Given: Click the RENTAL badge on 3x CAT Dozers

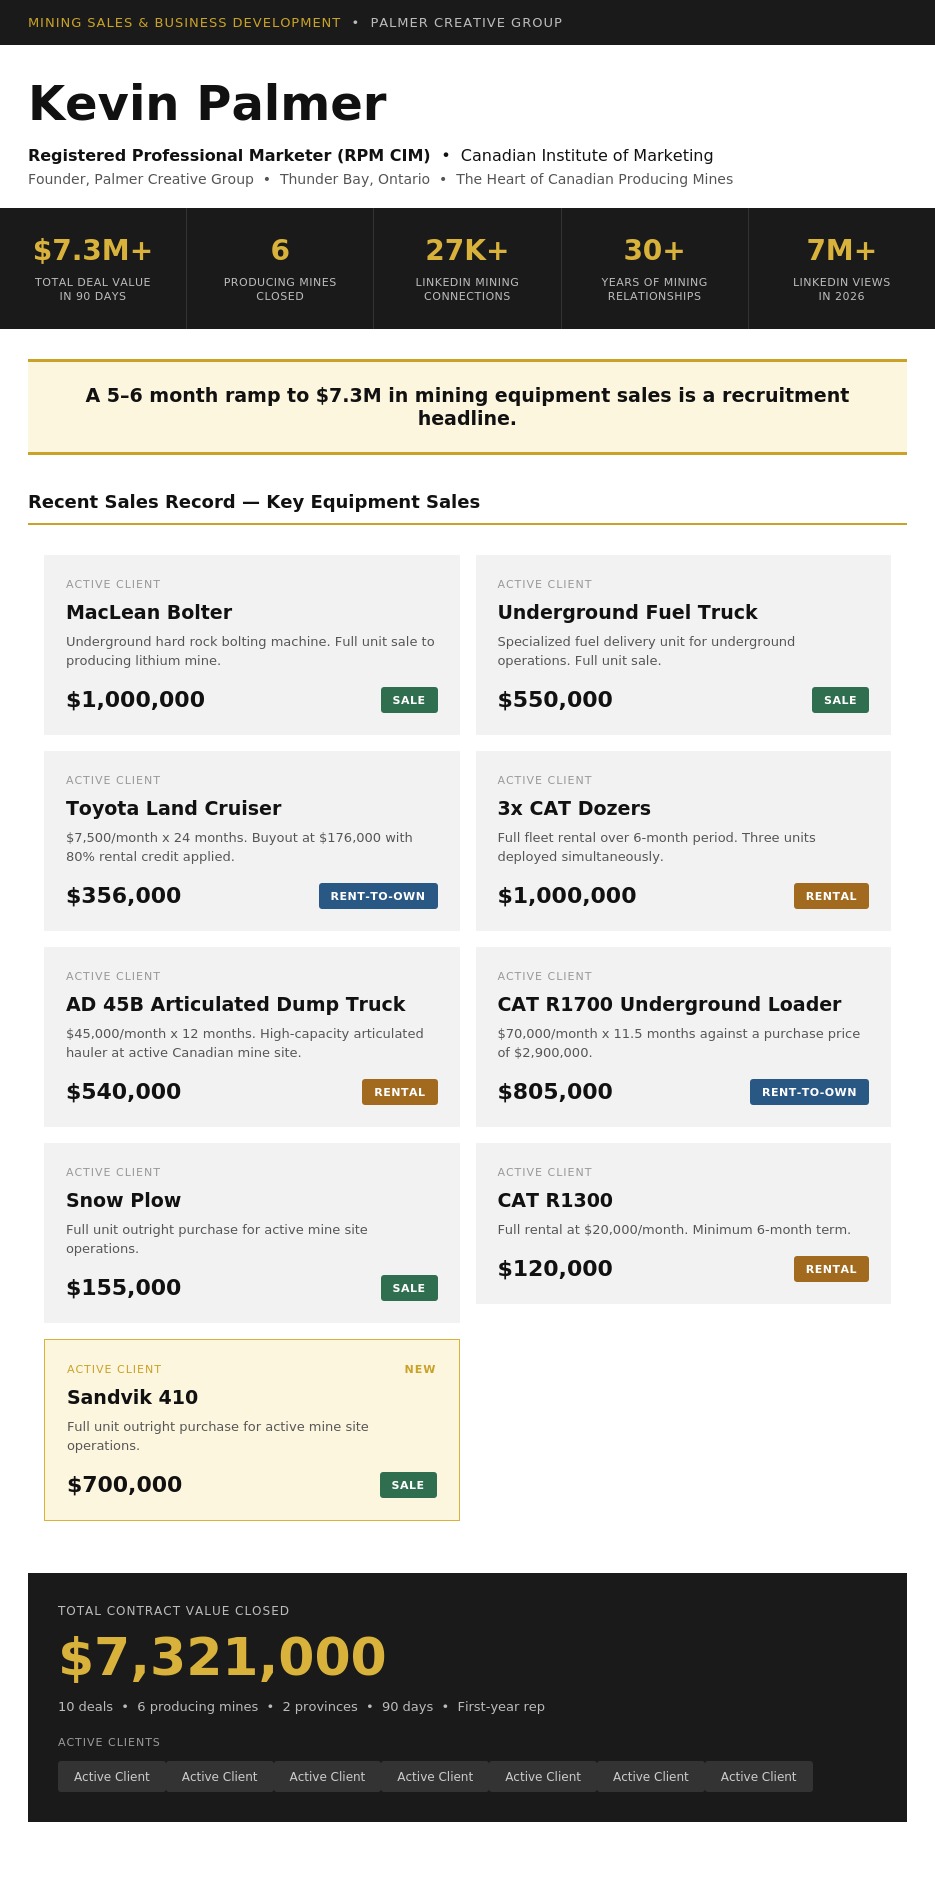Looking at the screenshot, I should [x=831, y=896].
